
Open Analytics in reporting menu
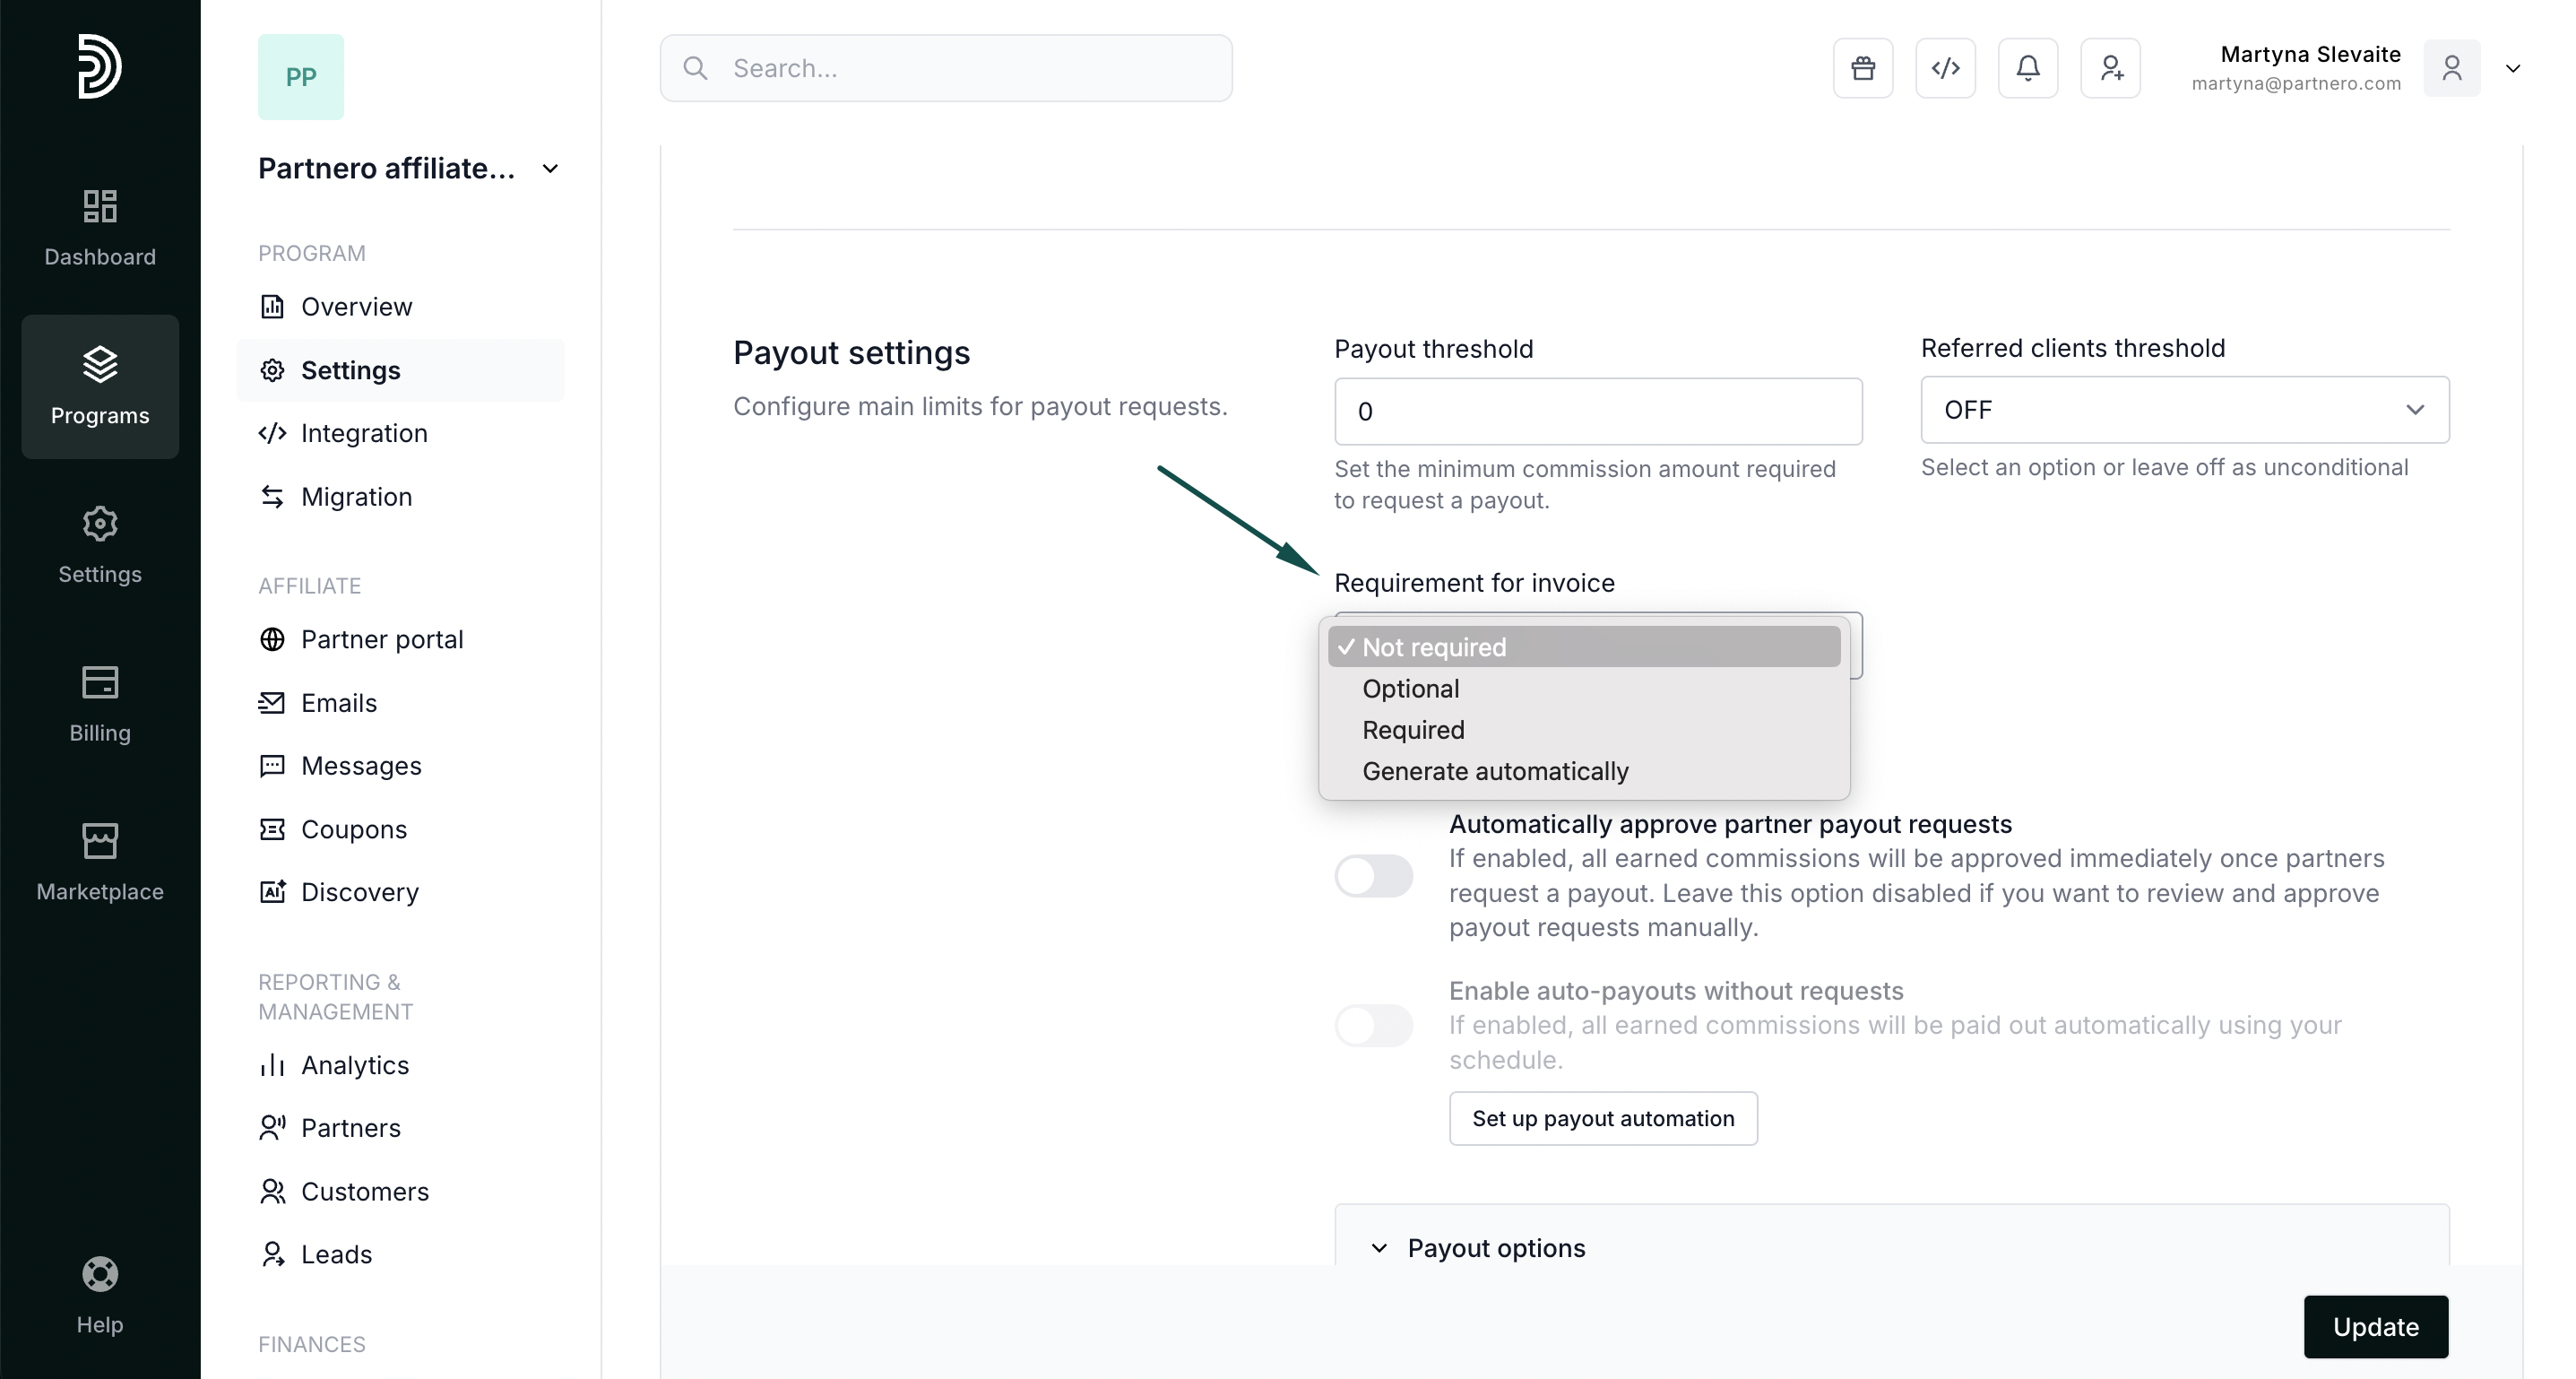point(354,1066)
